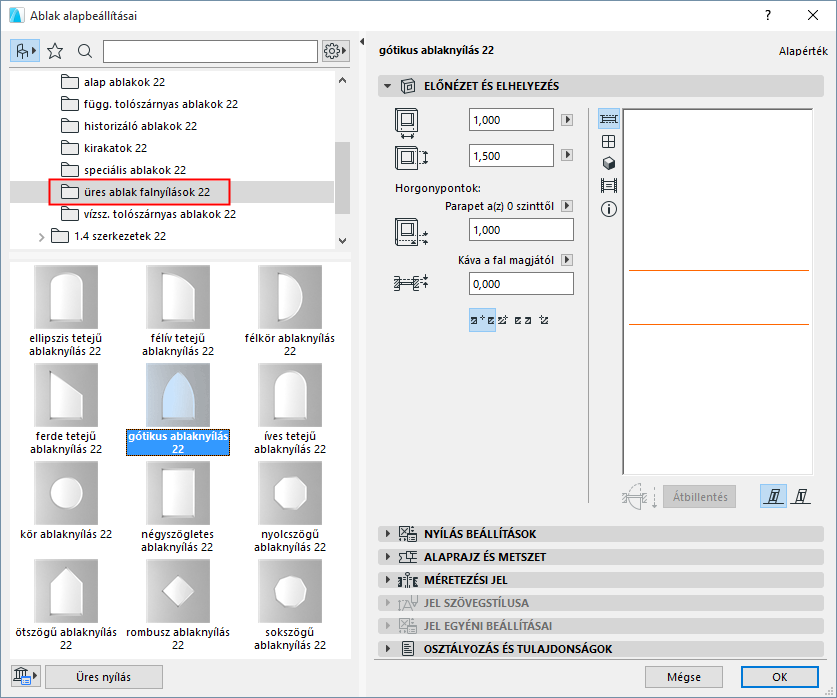The width and height of the screenshot is (837, 698).
Task: Click the Előnézet és elhelyezés panel icon
Action: point(408,86)
